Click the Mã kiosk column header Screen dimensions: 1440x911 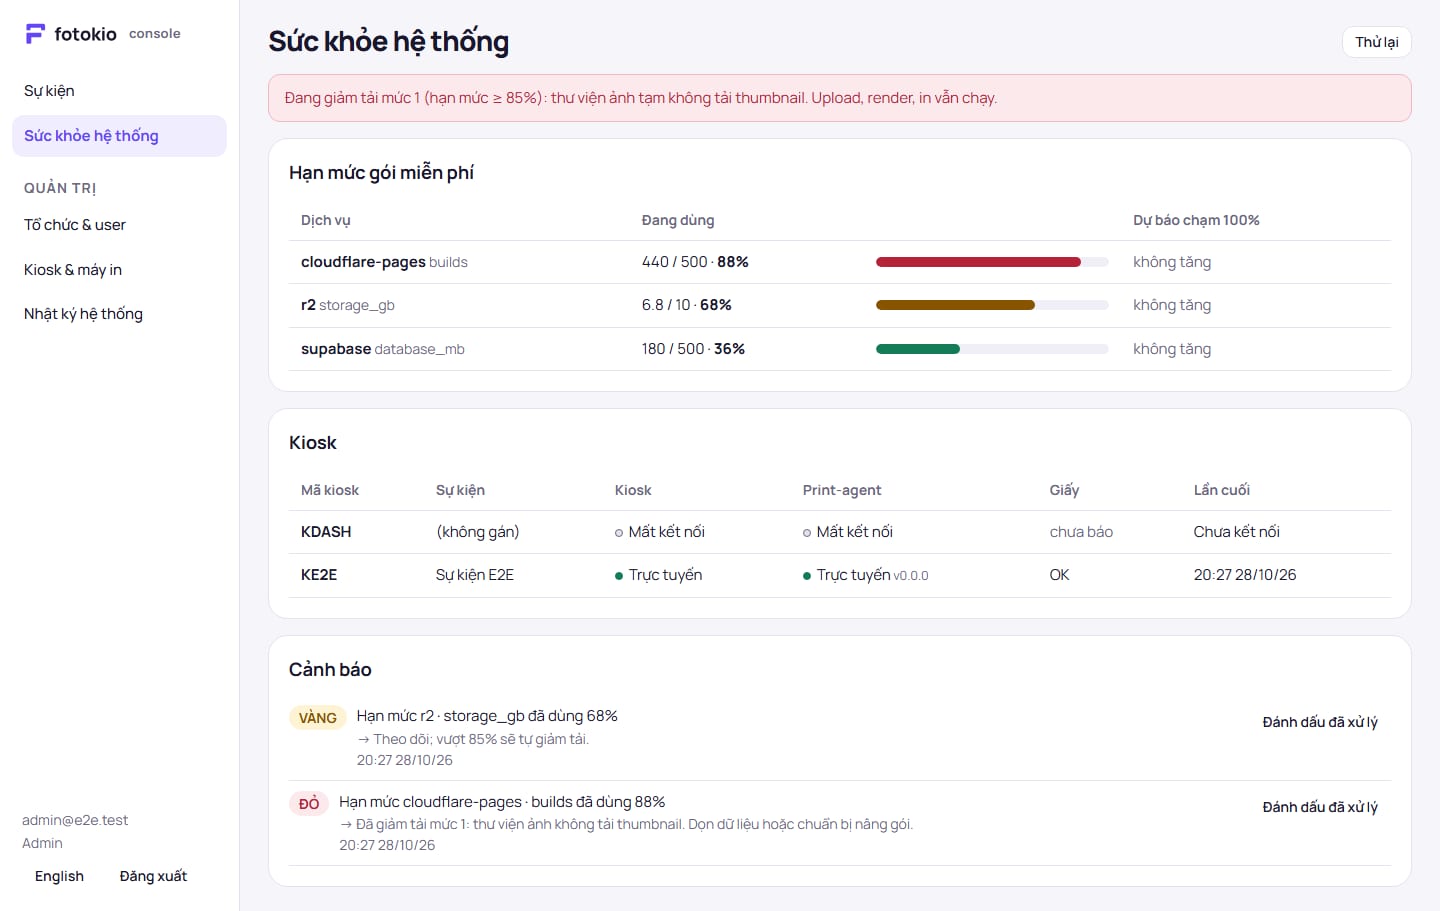(330, 490)
